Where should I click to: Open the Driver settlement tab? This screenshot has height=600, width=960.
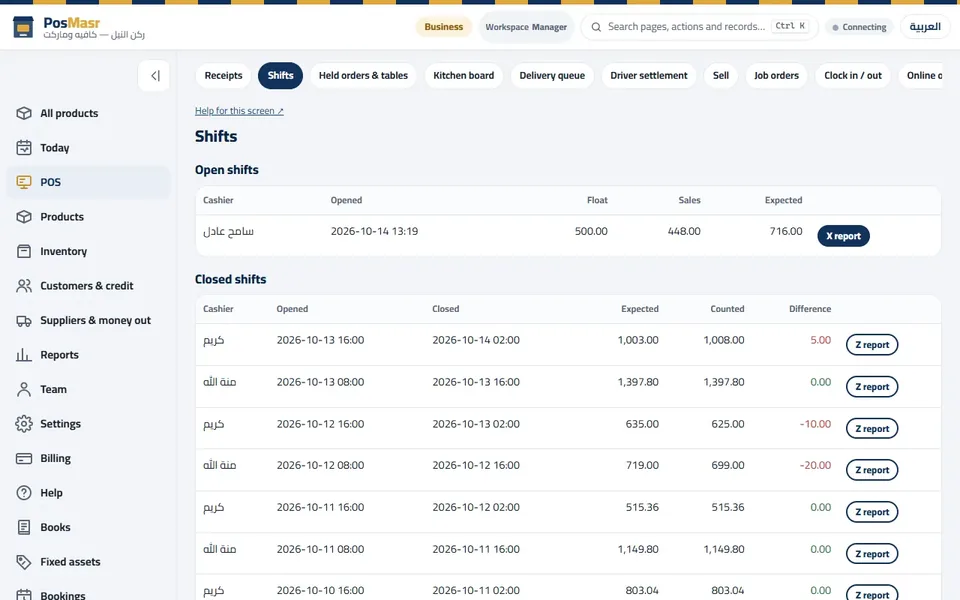pos(648,75)
